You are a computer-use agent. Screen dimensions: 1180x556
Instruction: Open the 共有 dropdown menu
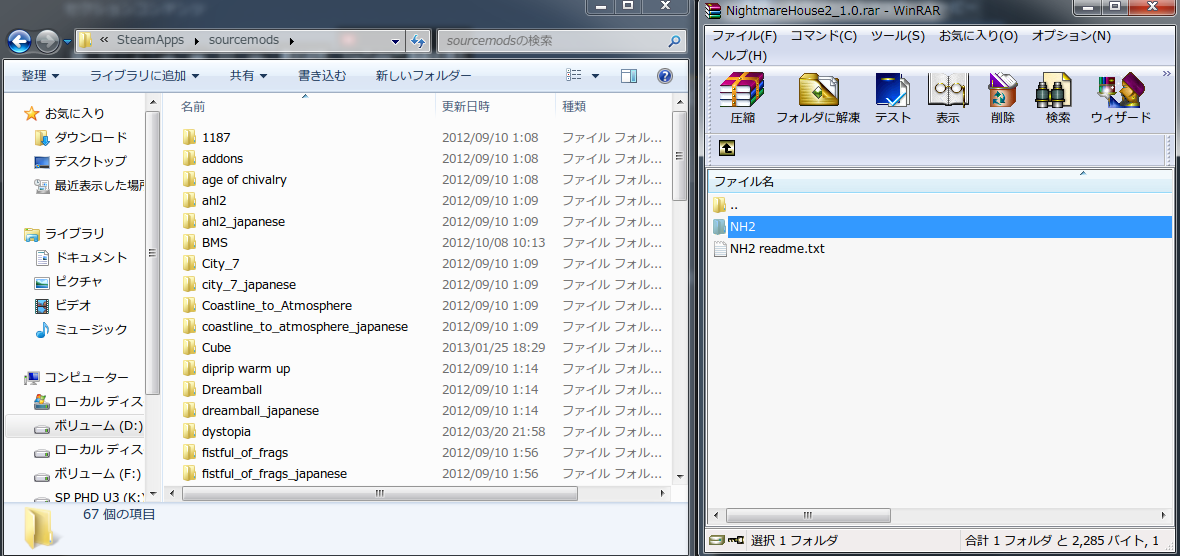(x=248, y=75)
